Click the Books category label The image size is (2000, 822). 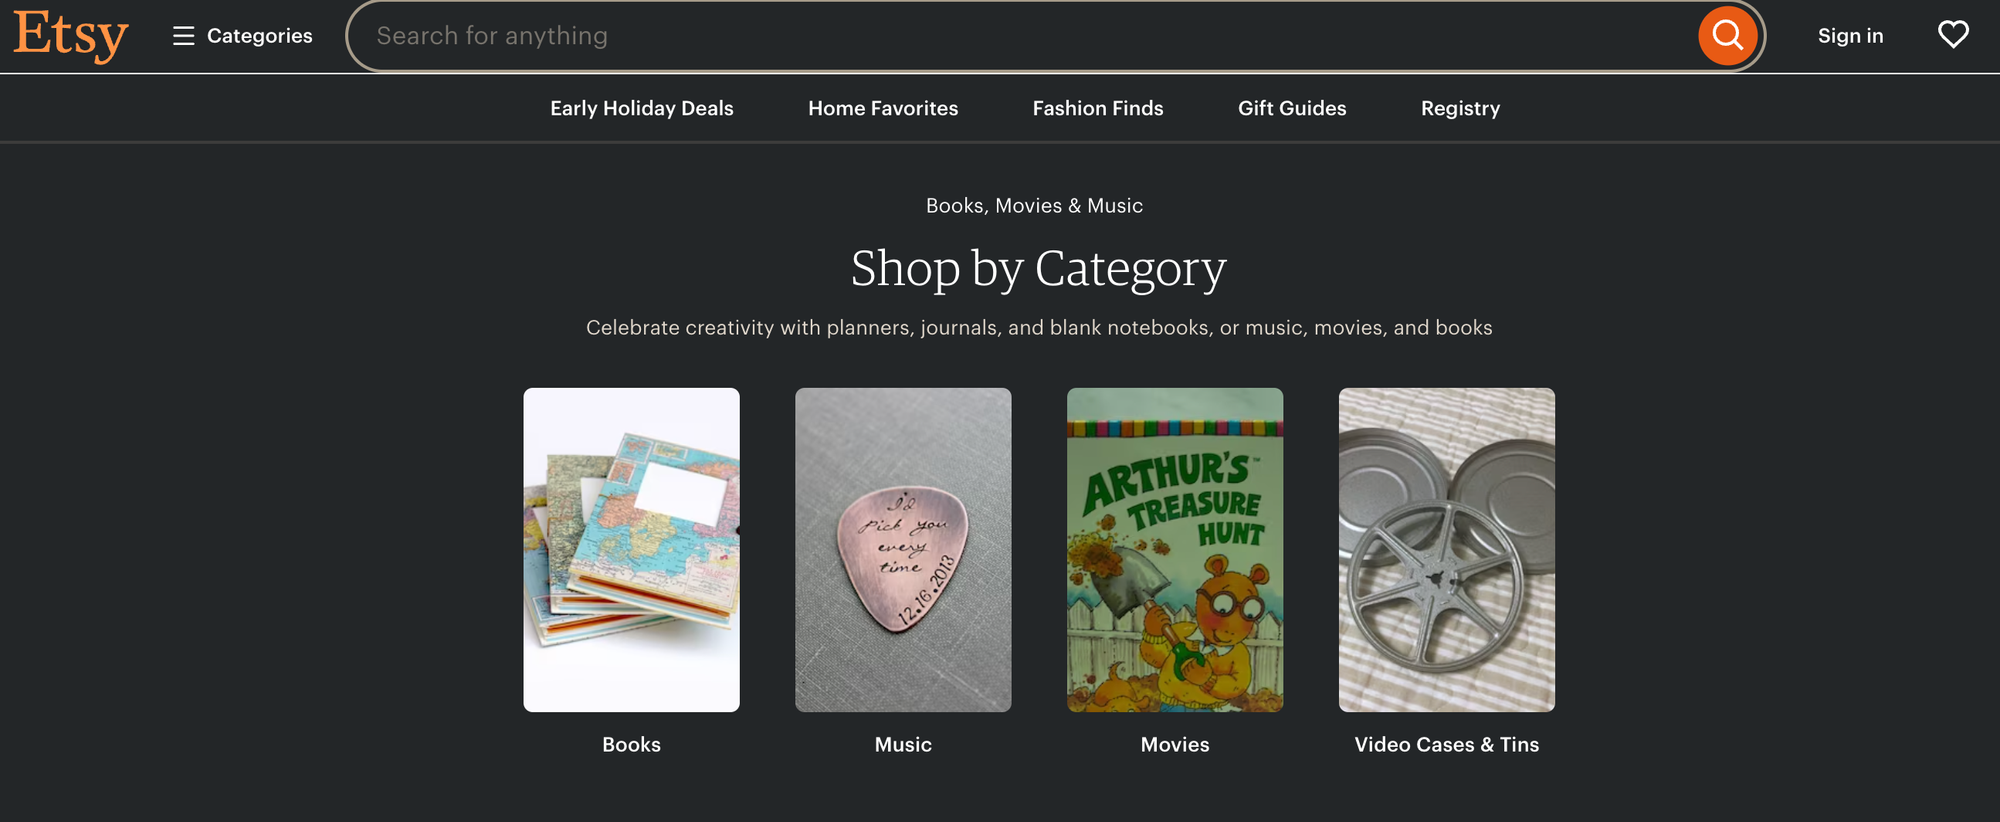coord(631,744)
